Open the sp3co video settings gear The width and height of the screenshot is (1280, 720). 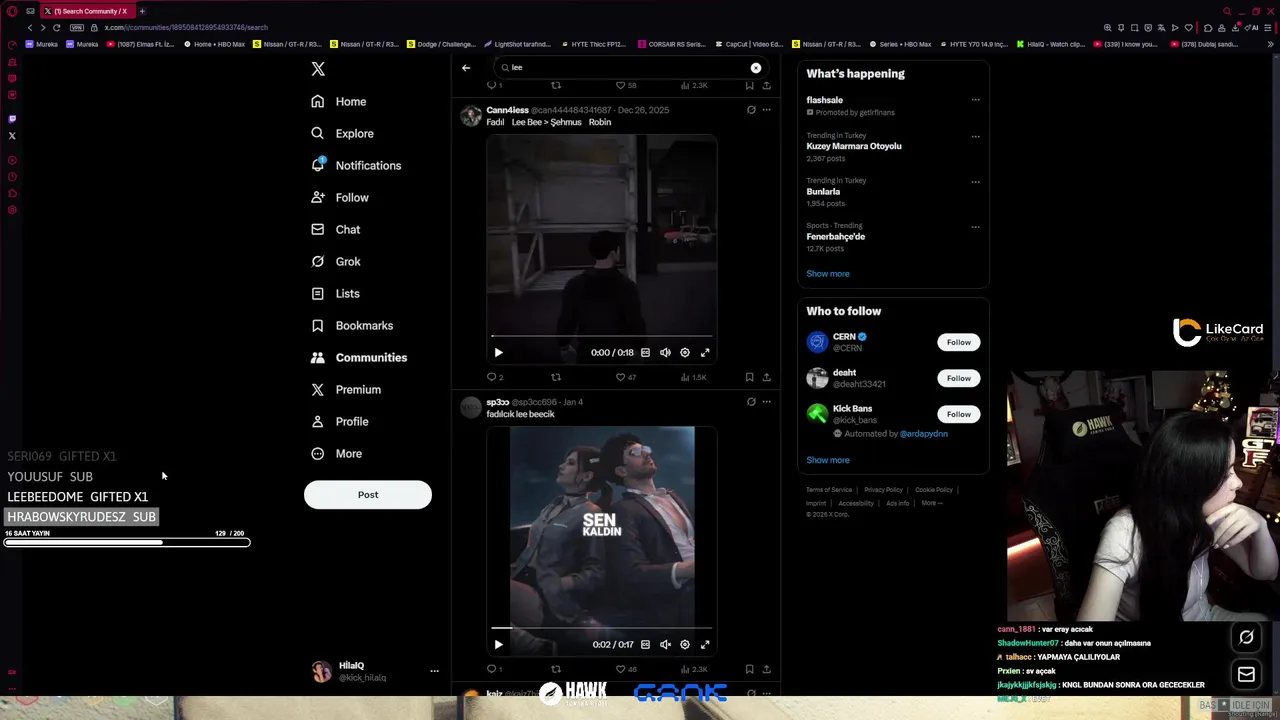[685, 645]
